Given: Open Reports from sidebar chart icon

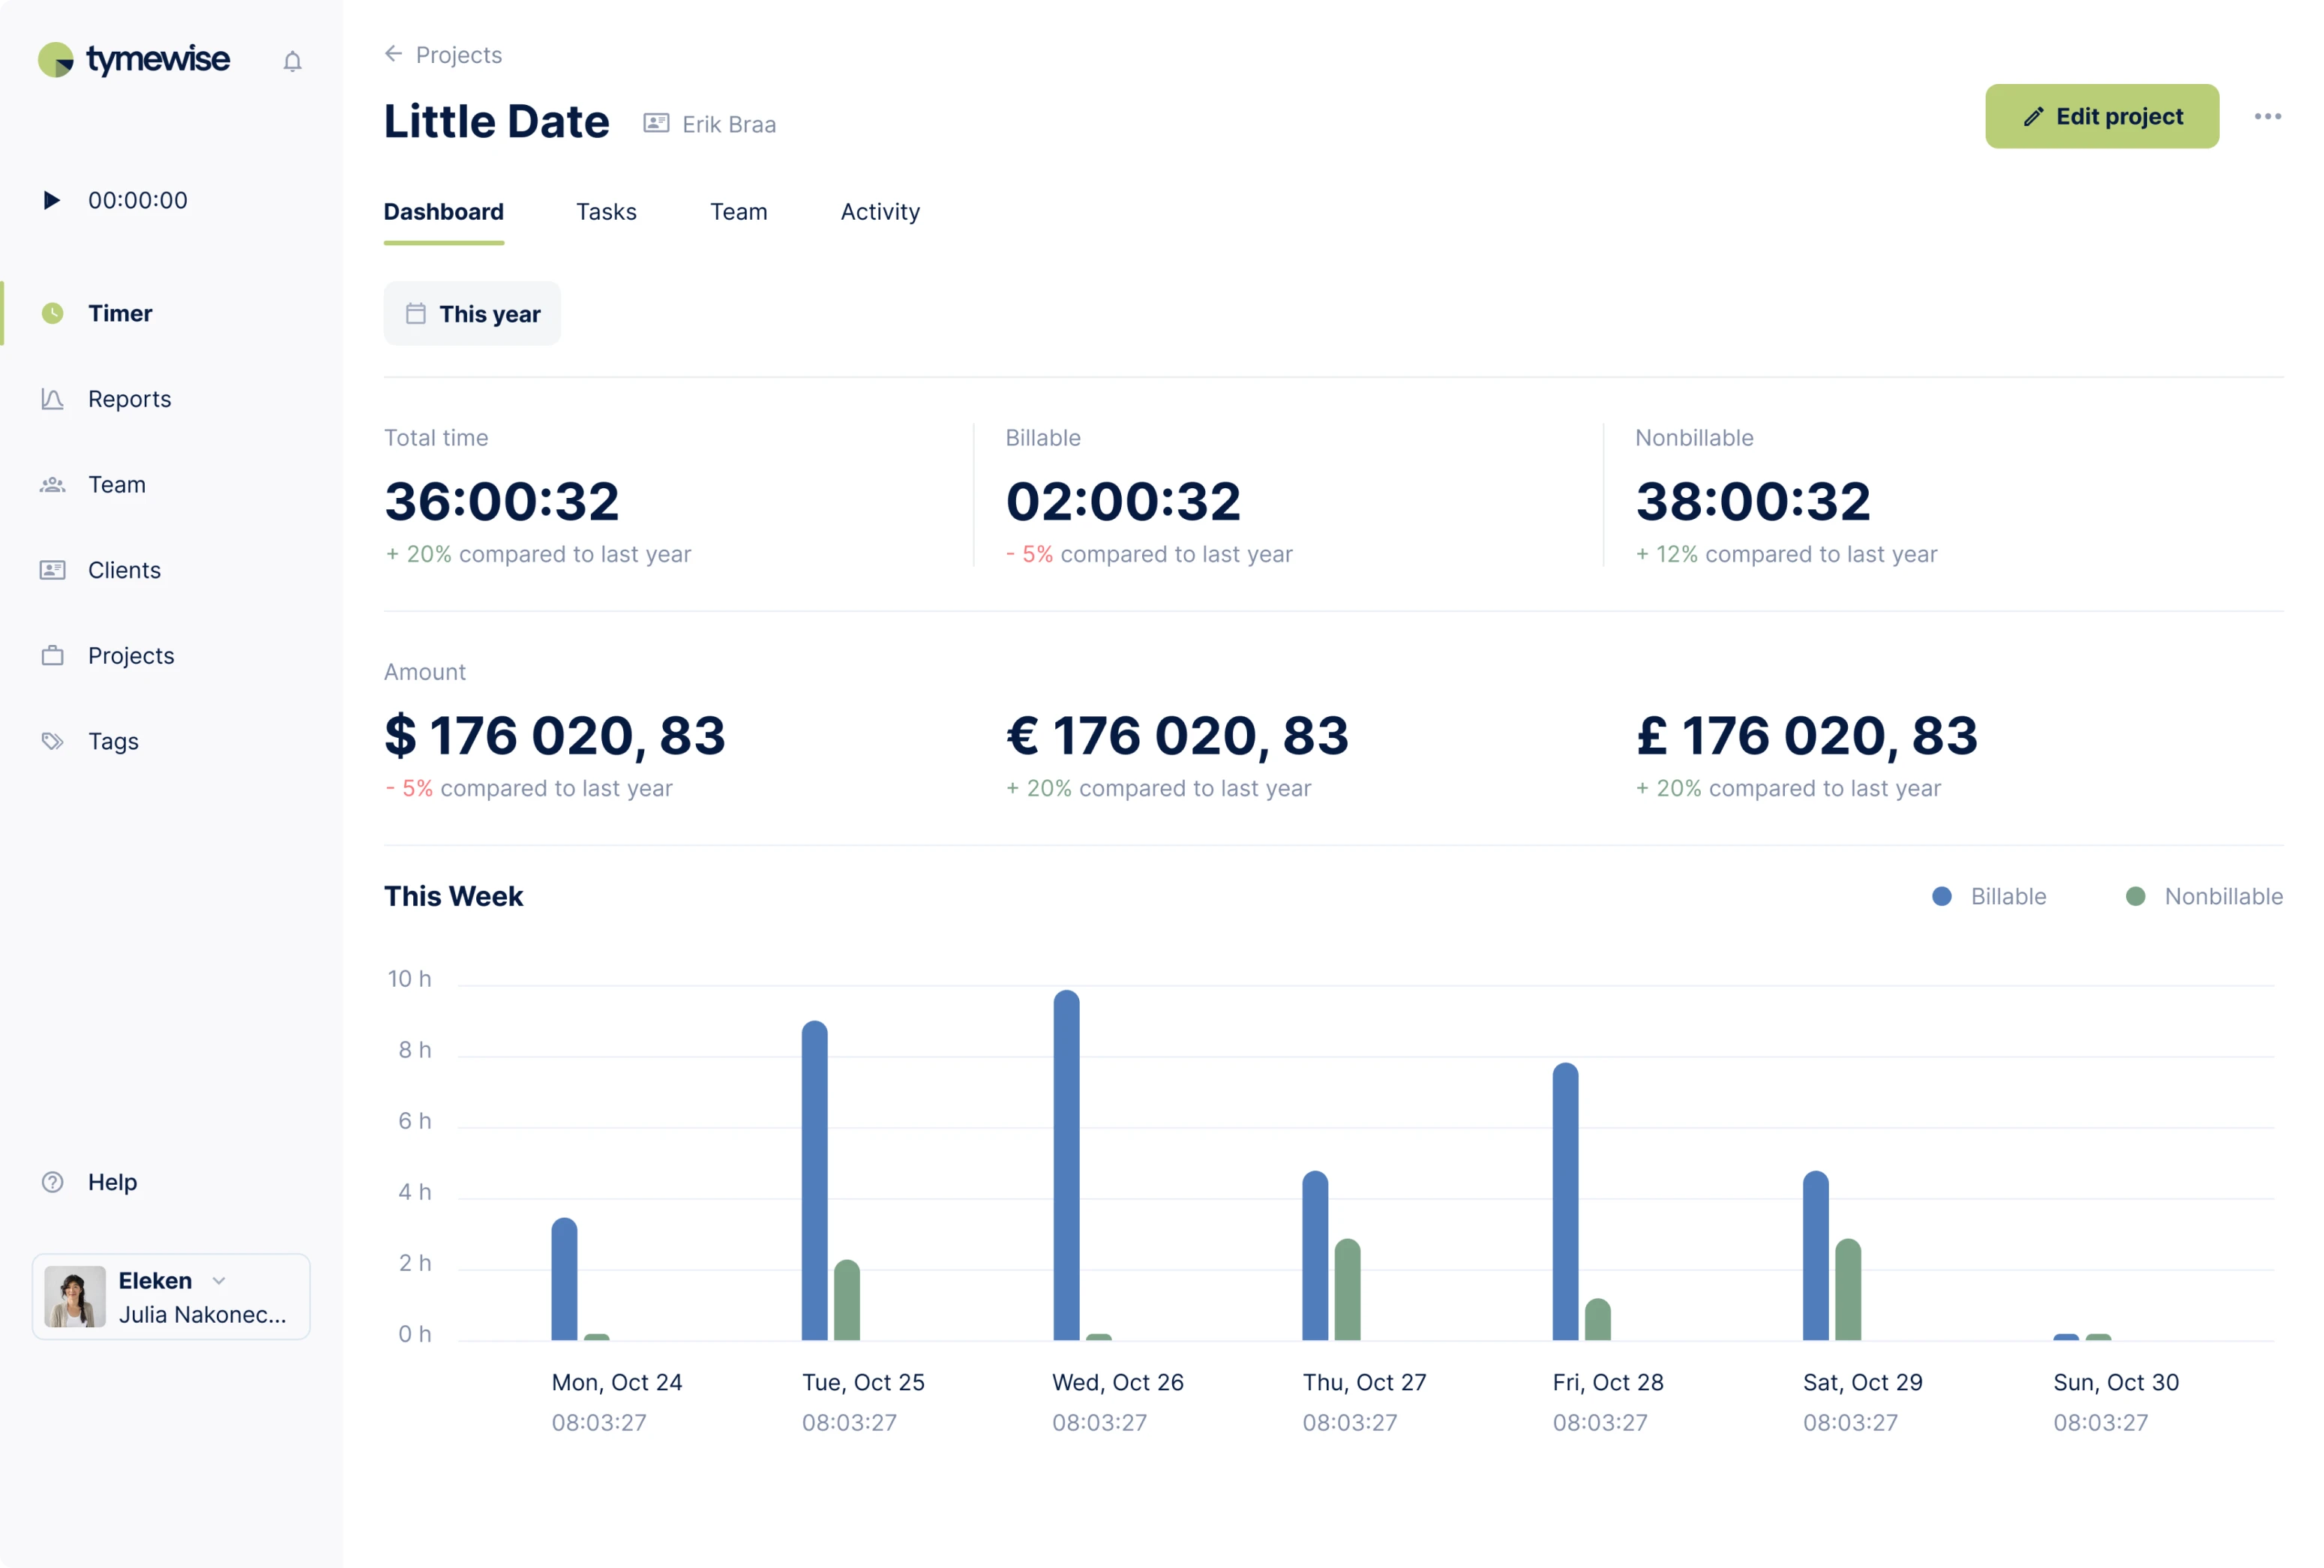Looking at the screenshot, I should click(x=52, y=399).
